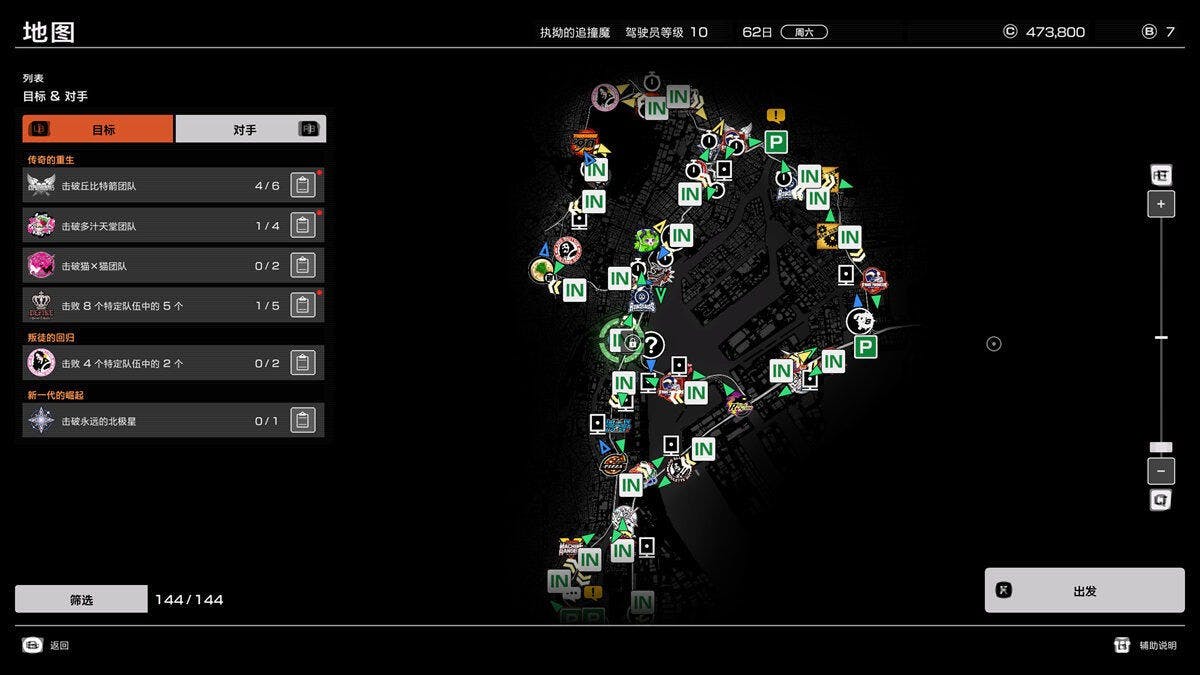Click the 目标 & 对手 list heading
Screen dimensions: 1200x675
coord(56,97)
